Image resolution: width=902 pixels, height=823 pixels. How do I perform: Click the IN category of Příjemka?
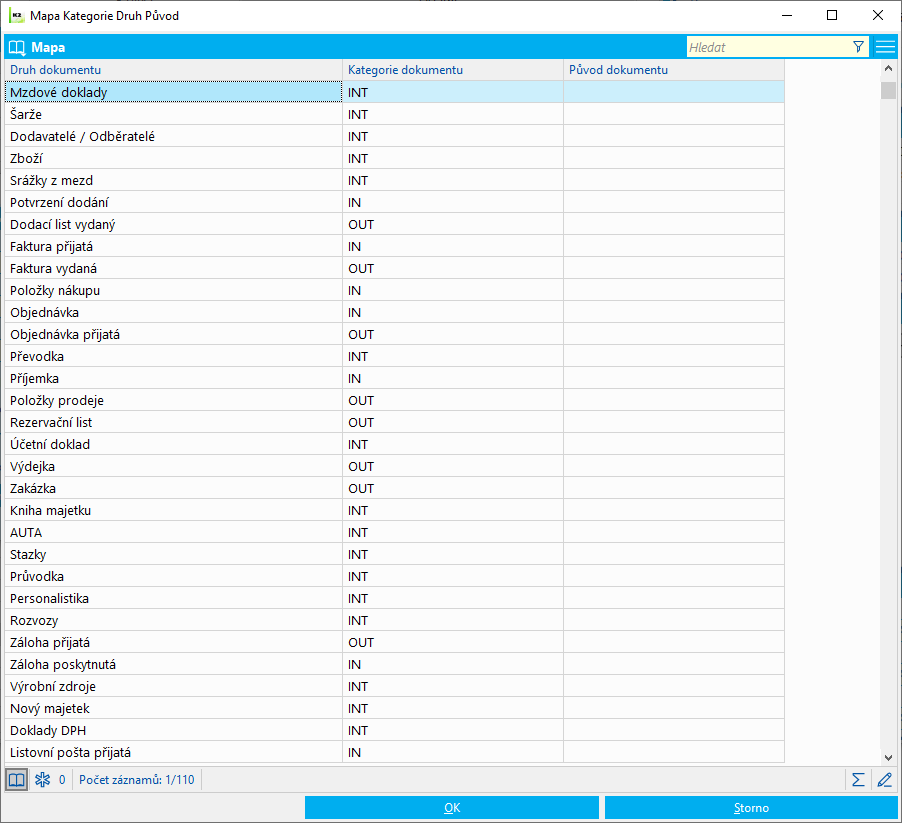(453, 378)
